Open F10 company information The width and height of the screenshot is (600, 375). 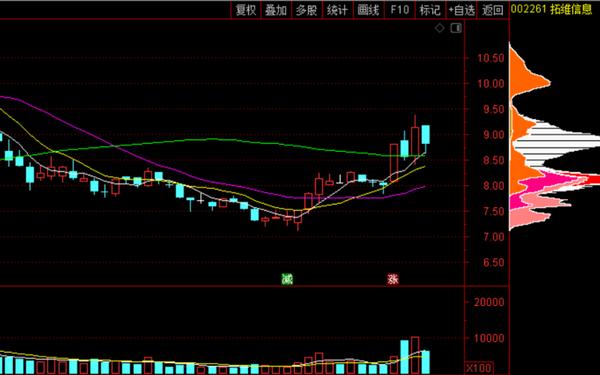click(x=399, y=10)
